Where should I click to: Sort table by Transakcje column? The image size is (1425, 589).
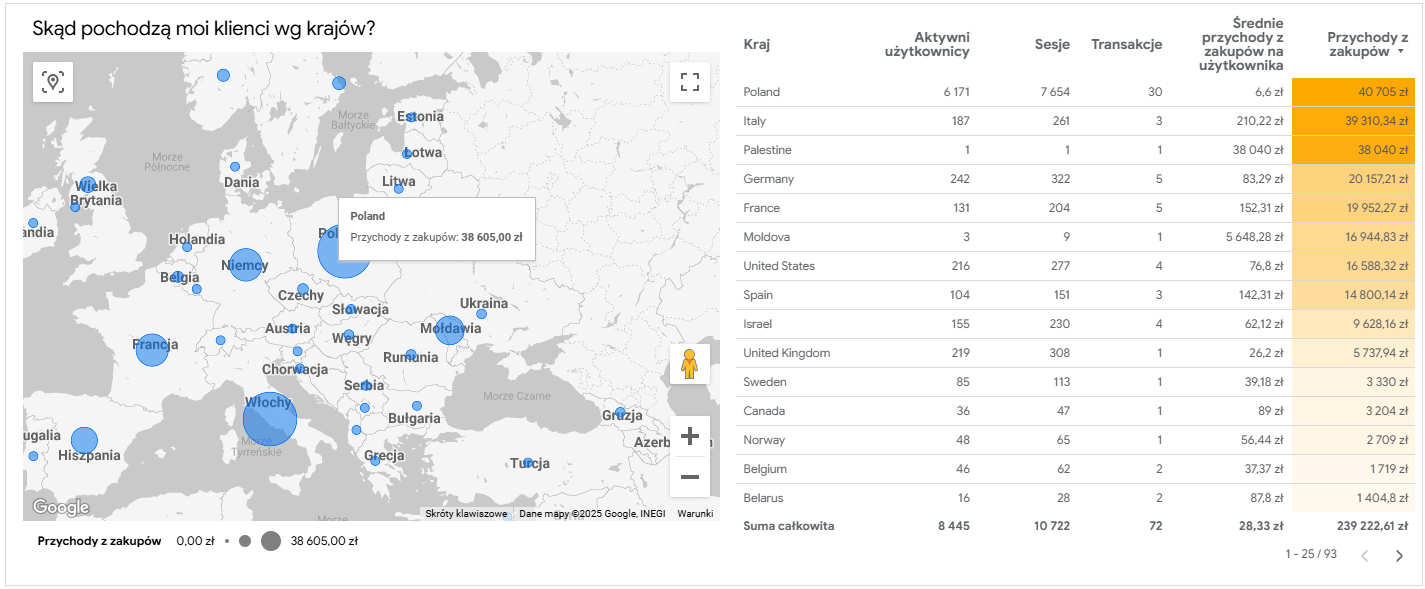click(1126, 44)
